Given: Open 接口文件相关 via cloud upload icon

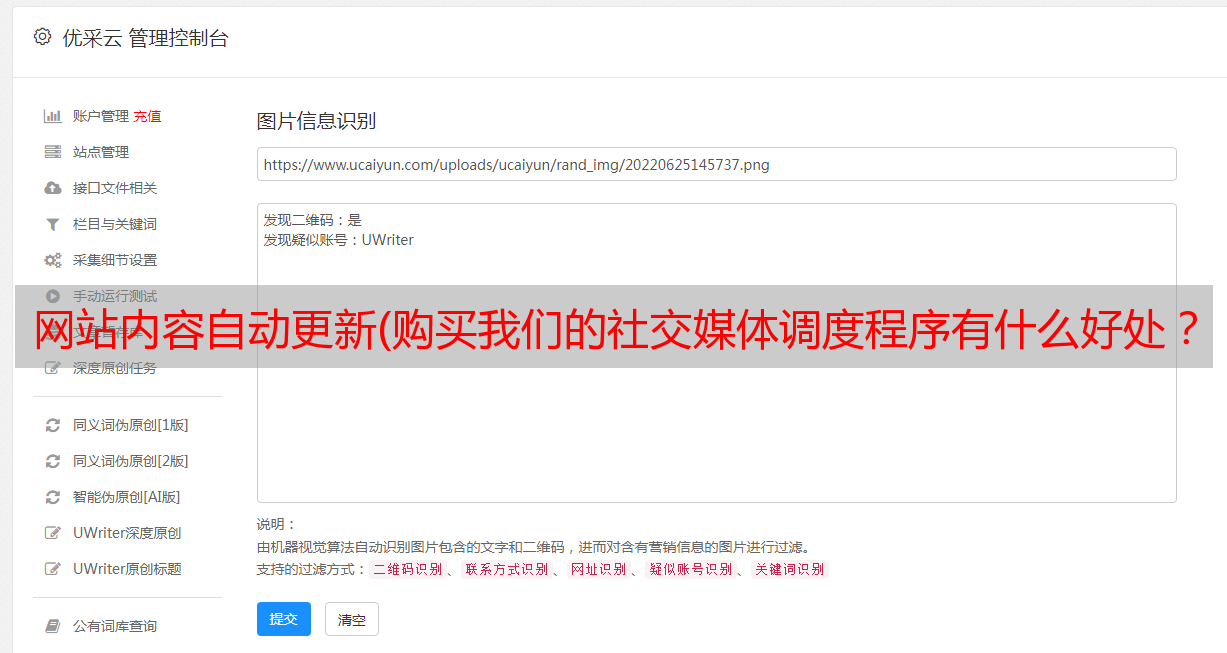Looking at the screenshot, I should (53, 188).
